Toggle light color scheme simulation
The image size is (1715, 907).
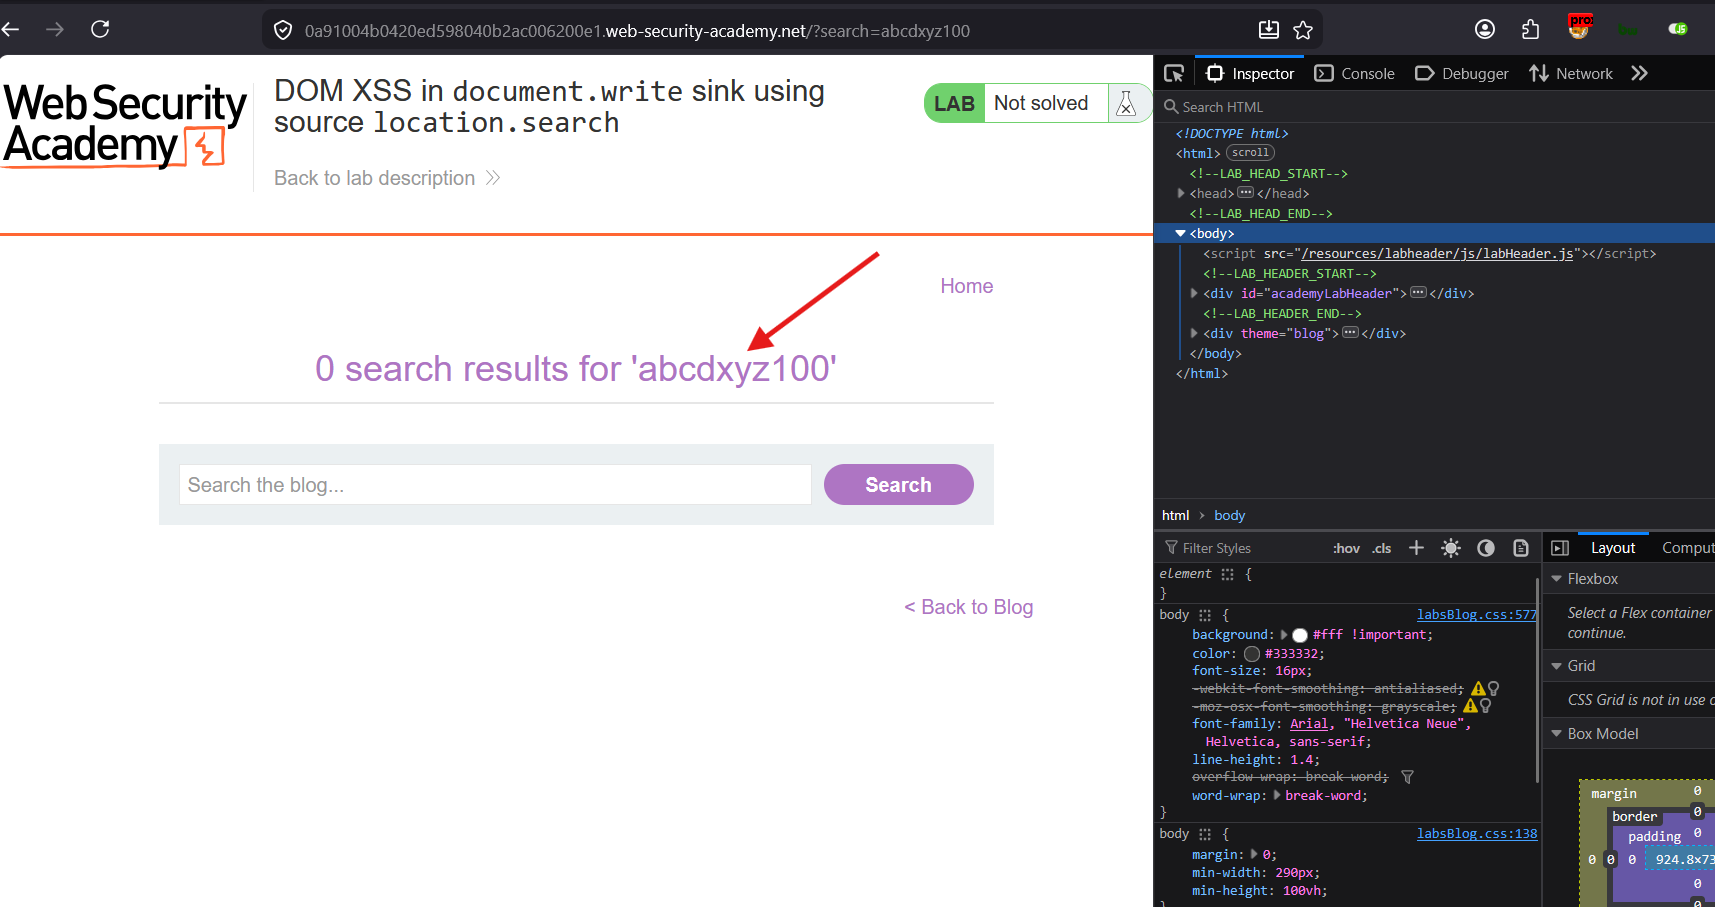coord(1451,547)
